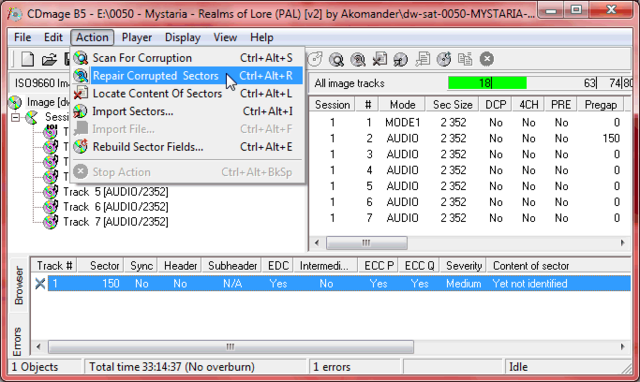Choose Rebuild Sector Fields... menu entry
Viewport: 640px width, 382px height.
(x=187, y=147)
